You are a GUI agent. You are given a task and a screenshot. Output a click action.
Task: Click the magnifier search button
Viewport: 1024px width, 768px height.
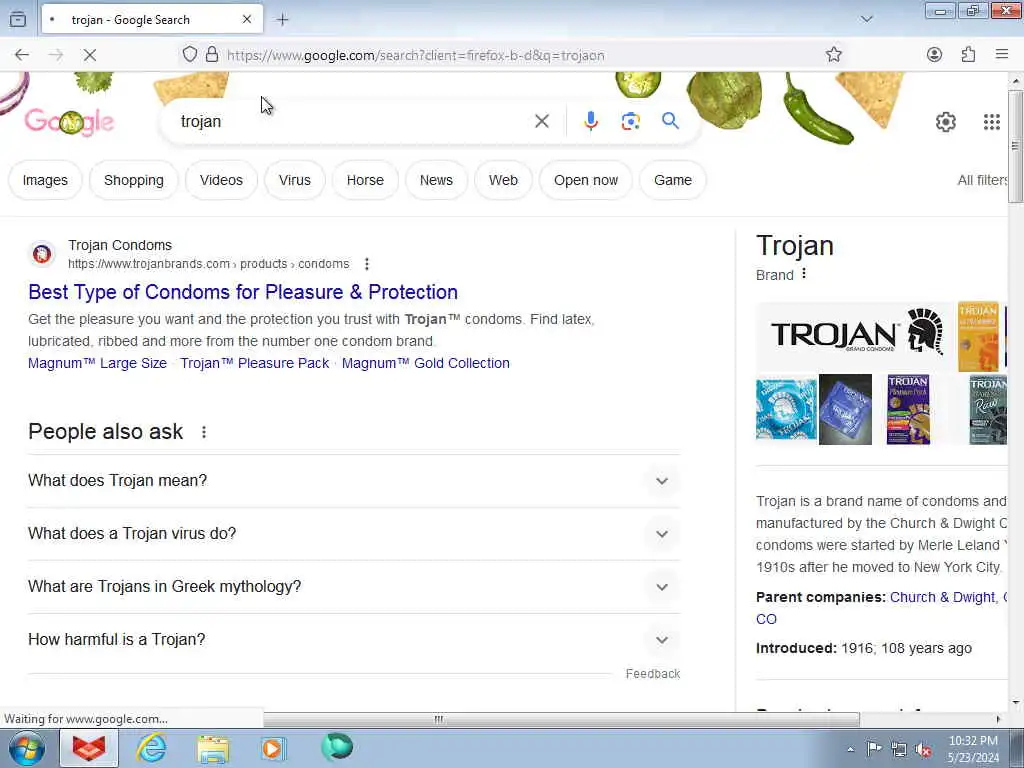[x=670, y=121]
